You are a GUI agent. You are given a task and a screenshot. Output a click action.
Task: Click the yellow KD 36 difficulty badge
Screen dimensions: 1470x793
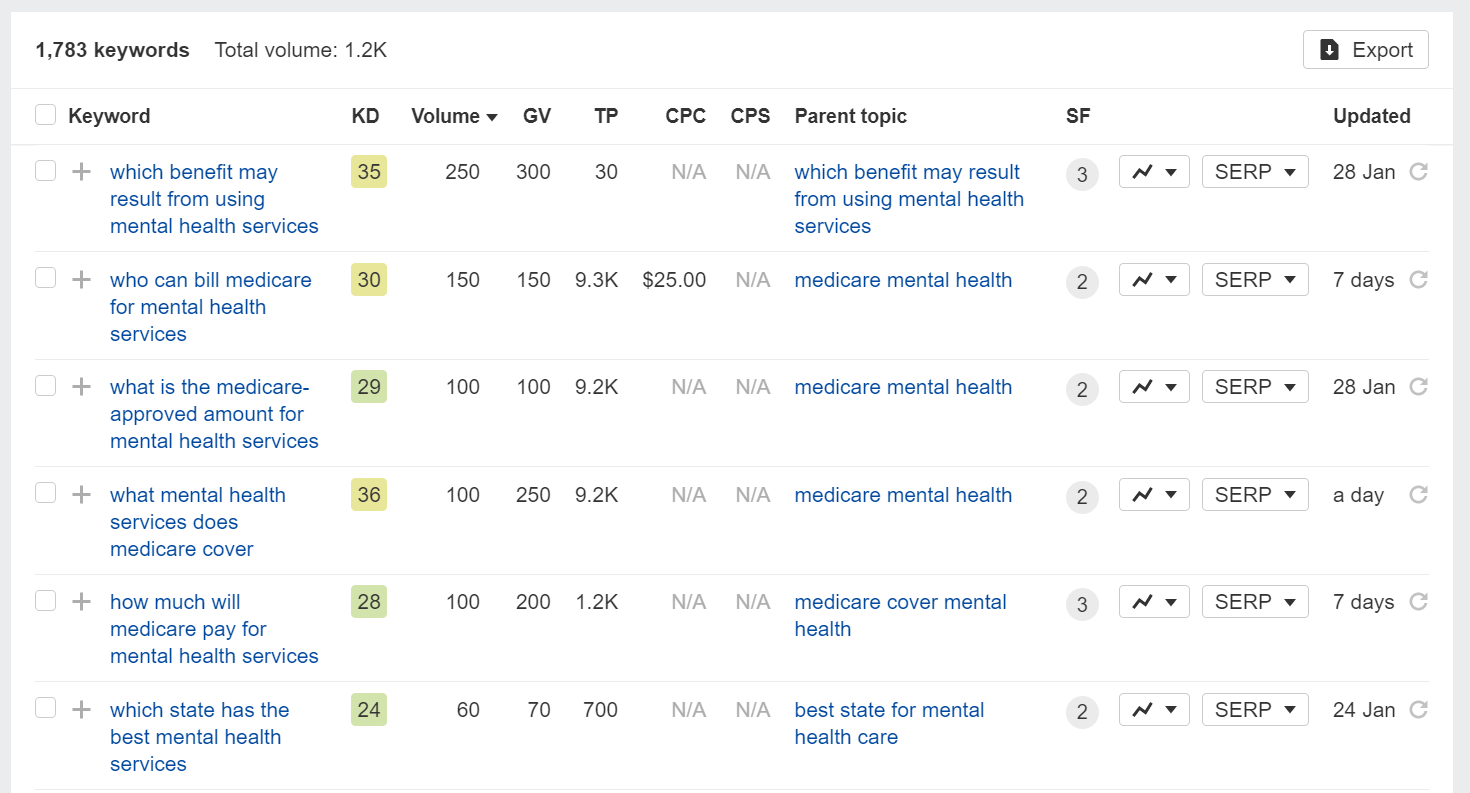369,495
